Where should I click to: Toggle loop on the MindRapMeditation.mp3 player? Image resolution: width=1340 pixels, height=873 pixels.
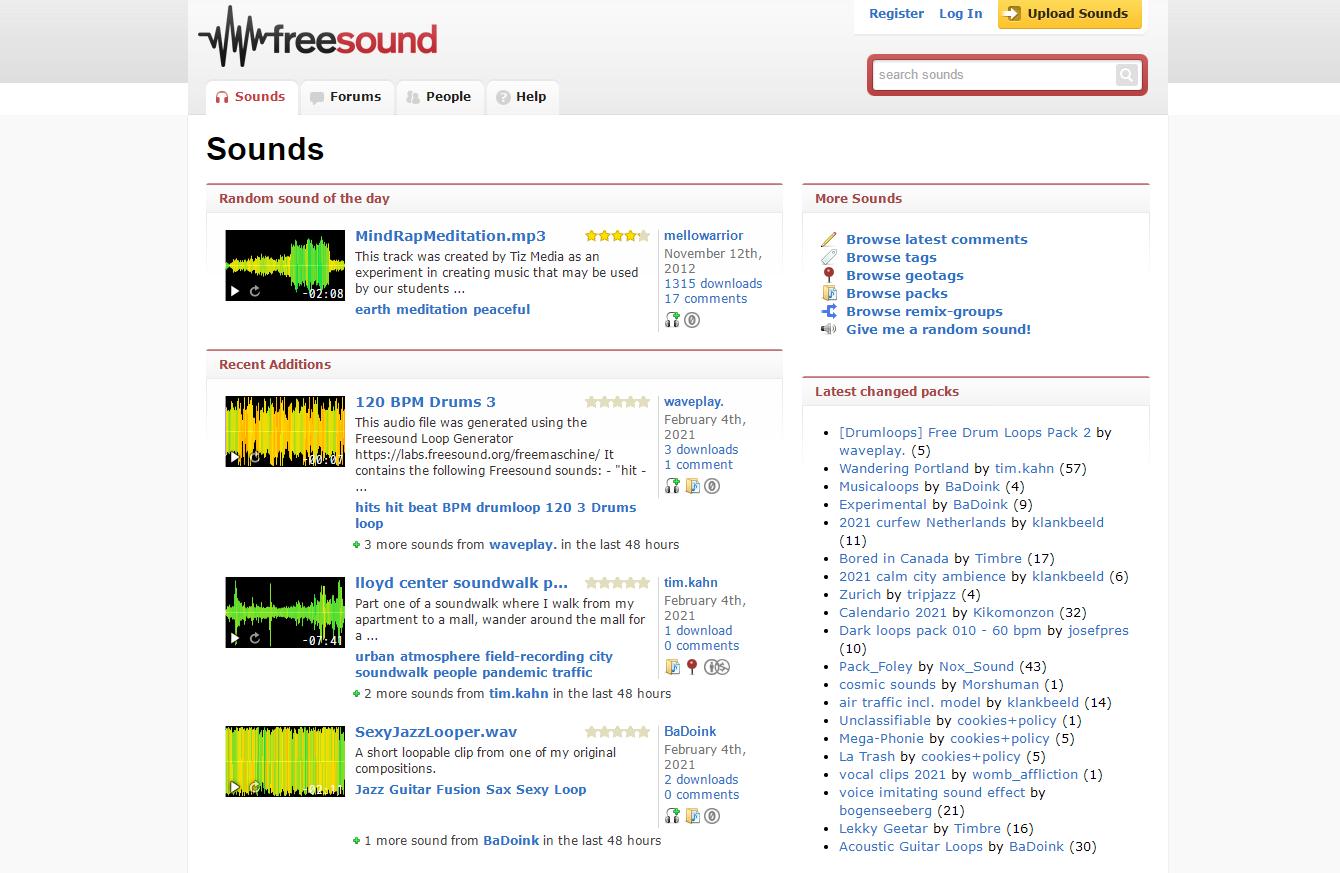(x=255, y=291)
